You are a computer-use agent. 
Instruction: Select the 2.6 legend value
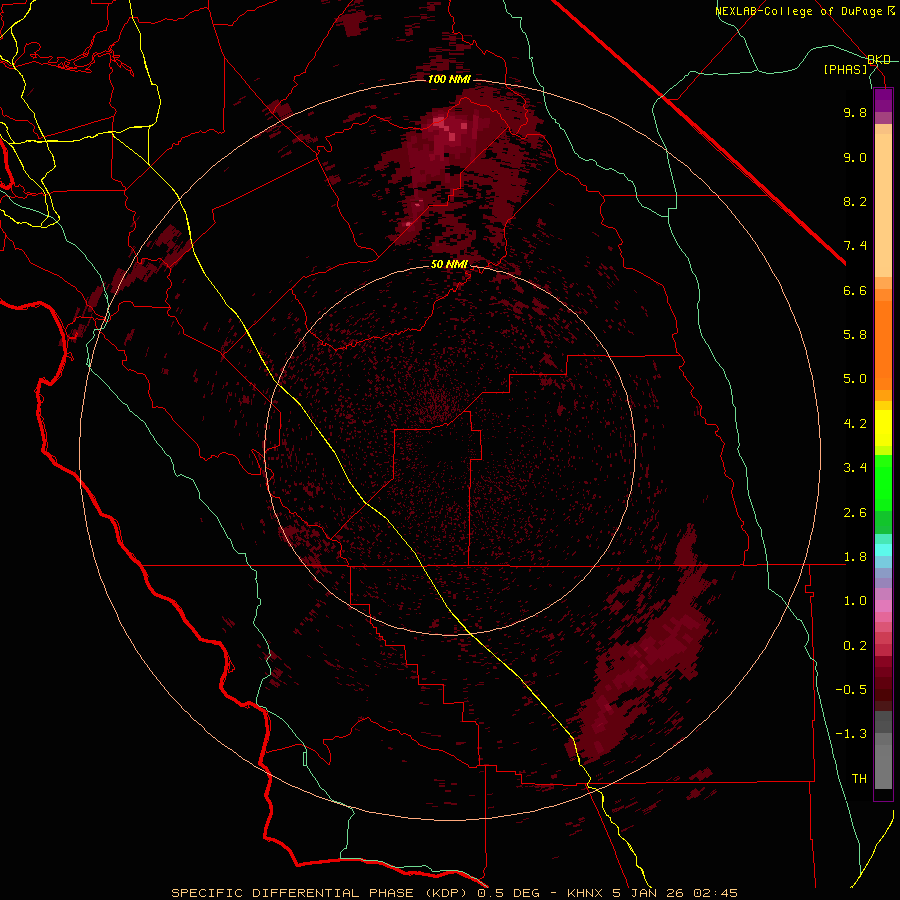click(855, 513)
